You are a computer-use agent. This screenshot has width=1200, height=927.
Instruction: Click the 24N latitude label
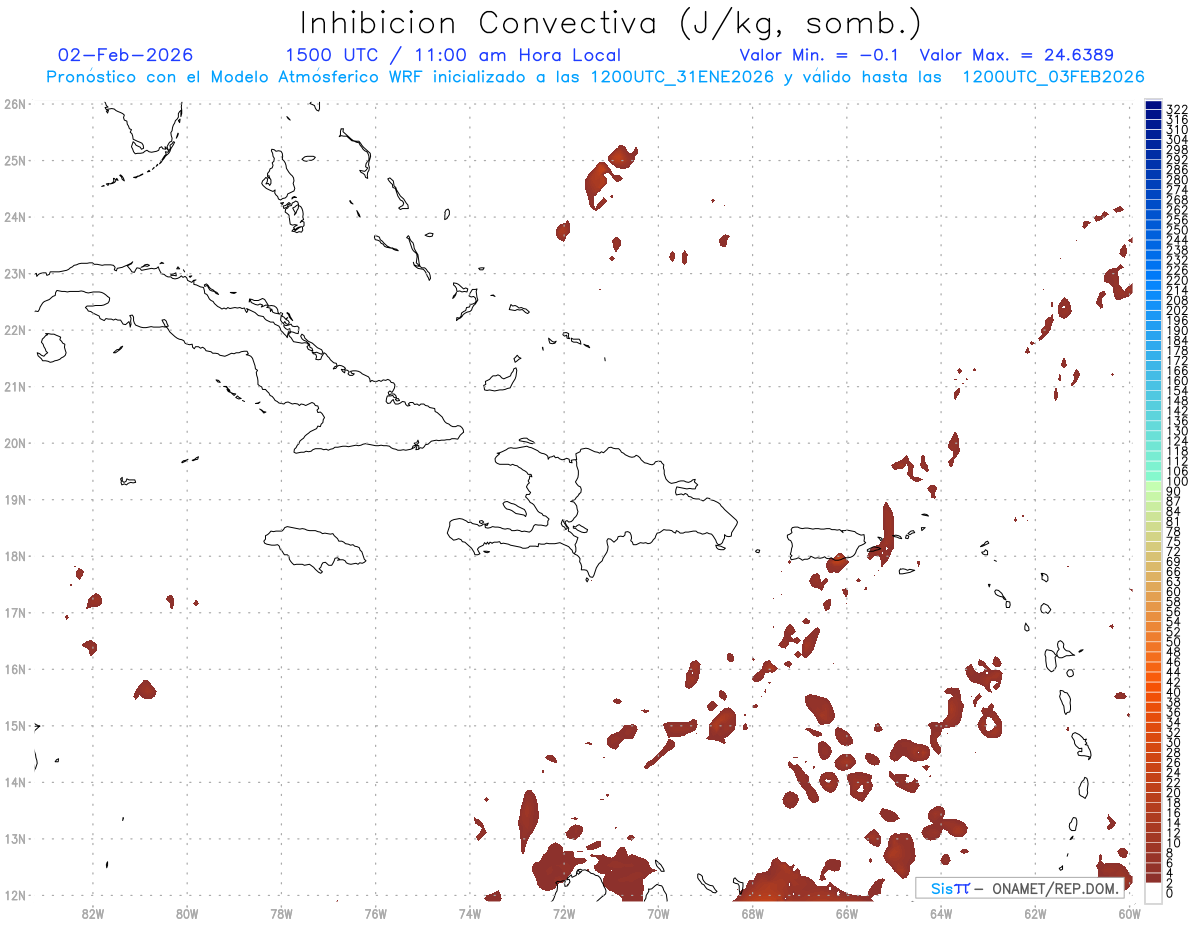[15, 217]
